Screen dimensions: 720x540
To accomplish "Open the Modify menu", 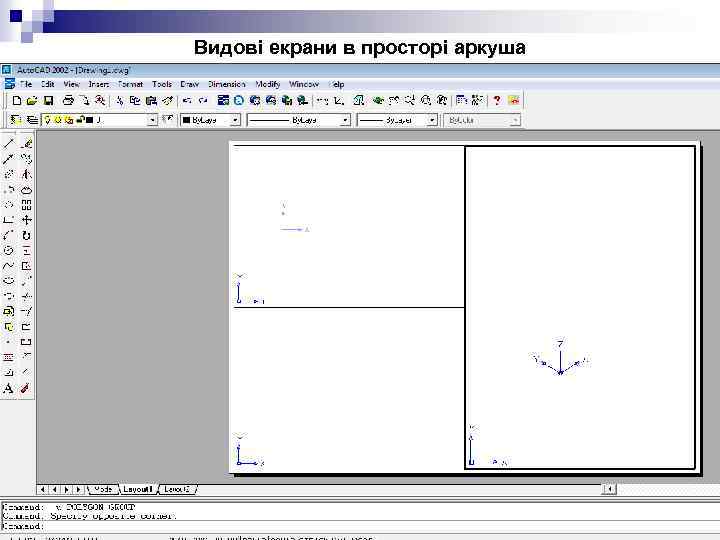I will (x=268, y=84).
